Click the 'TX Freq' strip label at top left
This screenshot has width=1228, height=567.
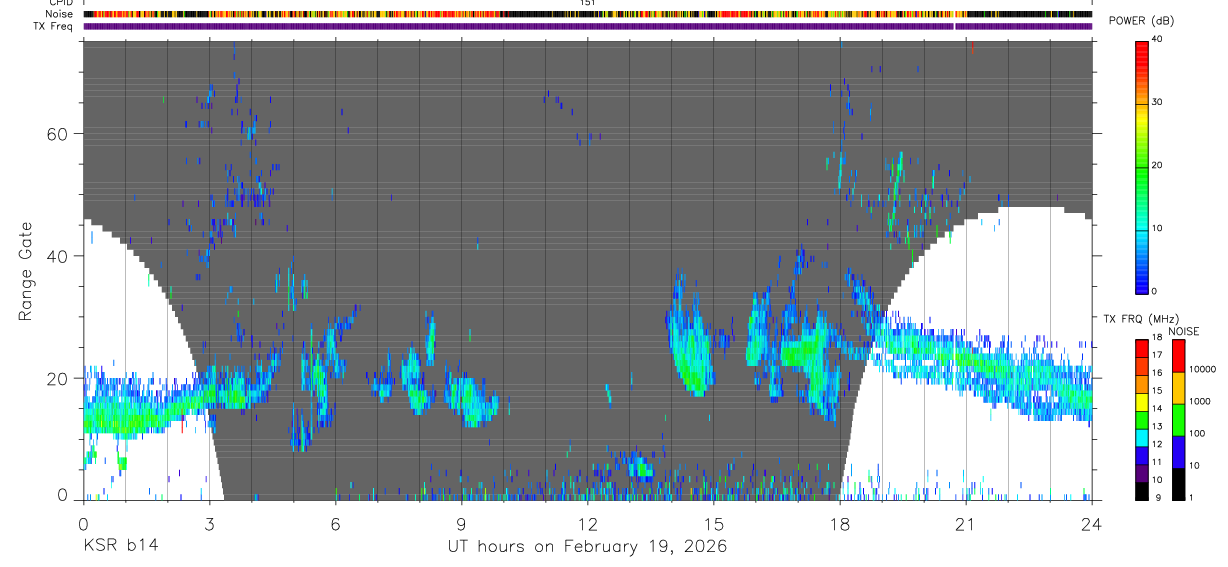click(52, 26)
